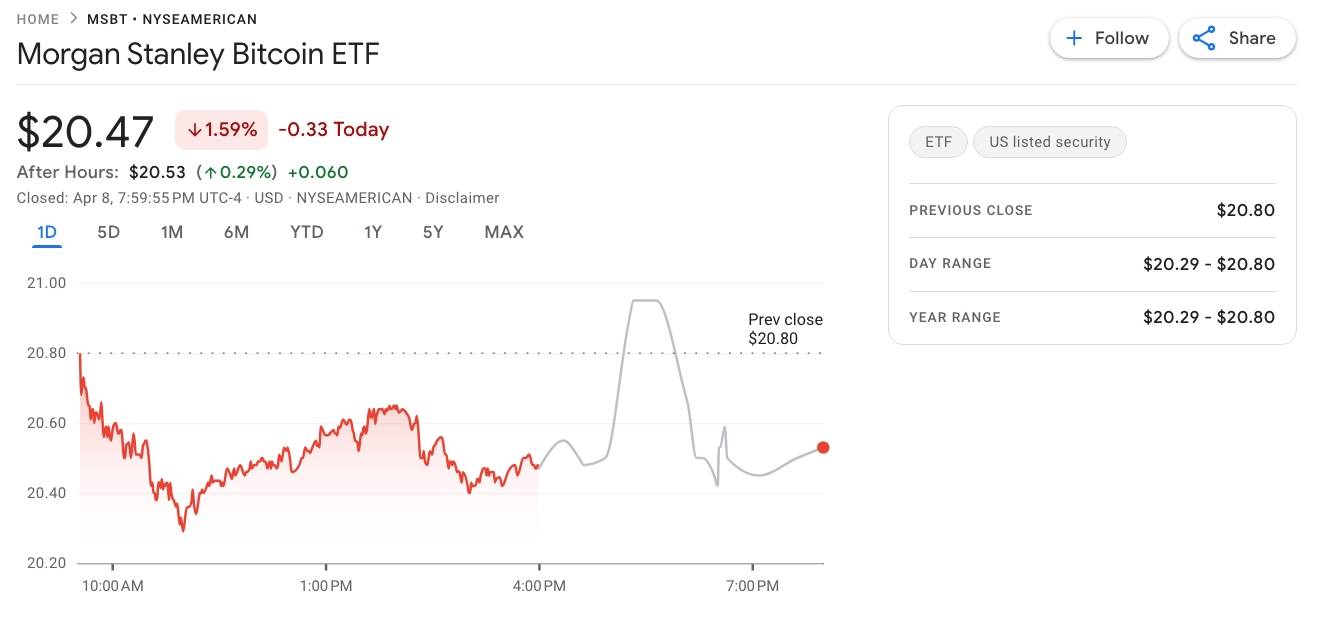Open the MAX time range
1318x618 pixels.
(x=503, y=231)
